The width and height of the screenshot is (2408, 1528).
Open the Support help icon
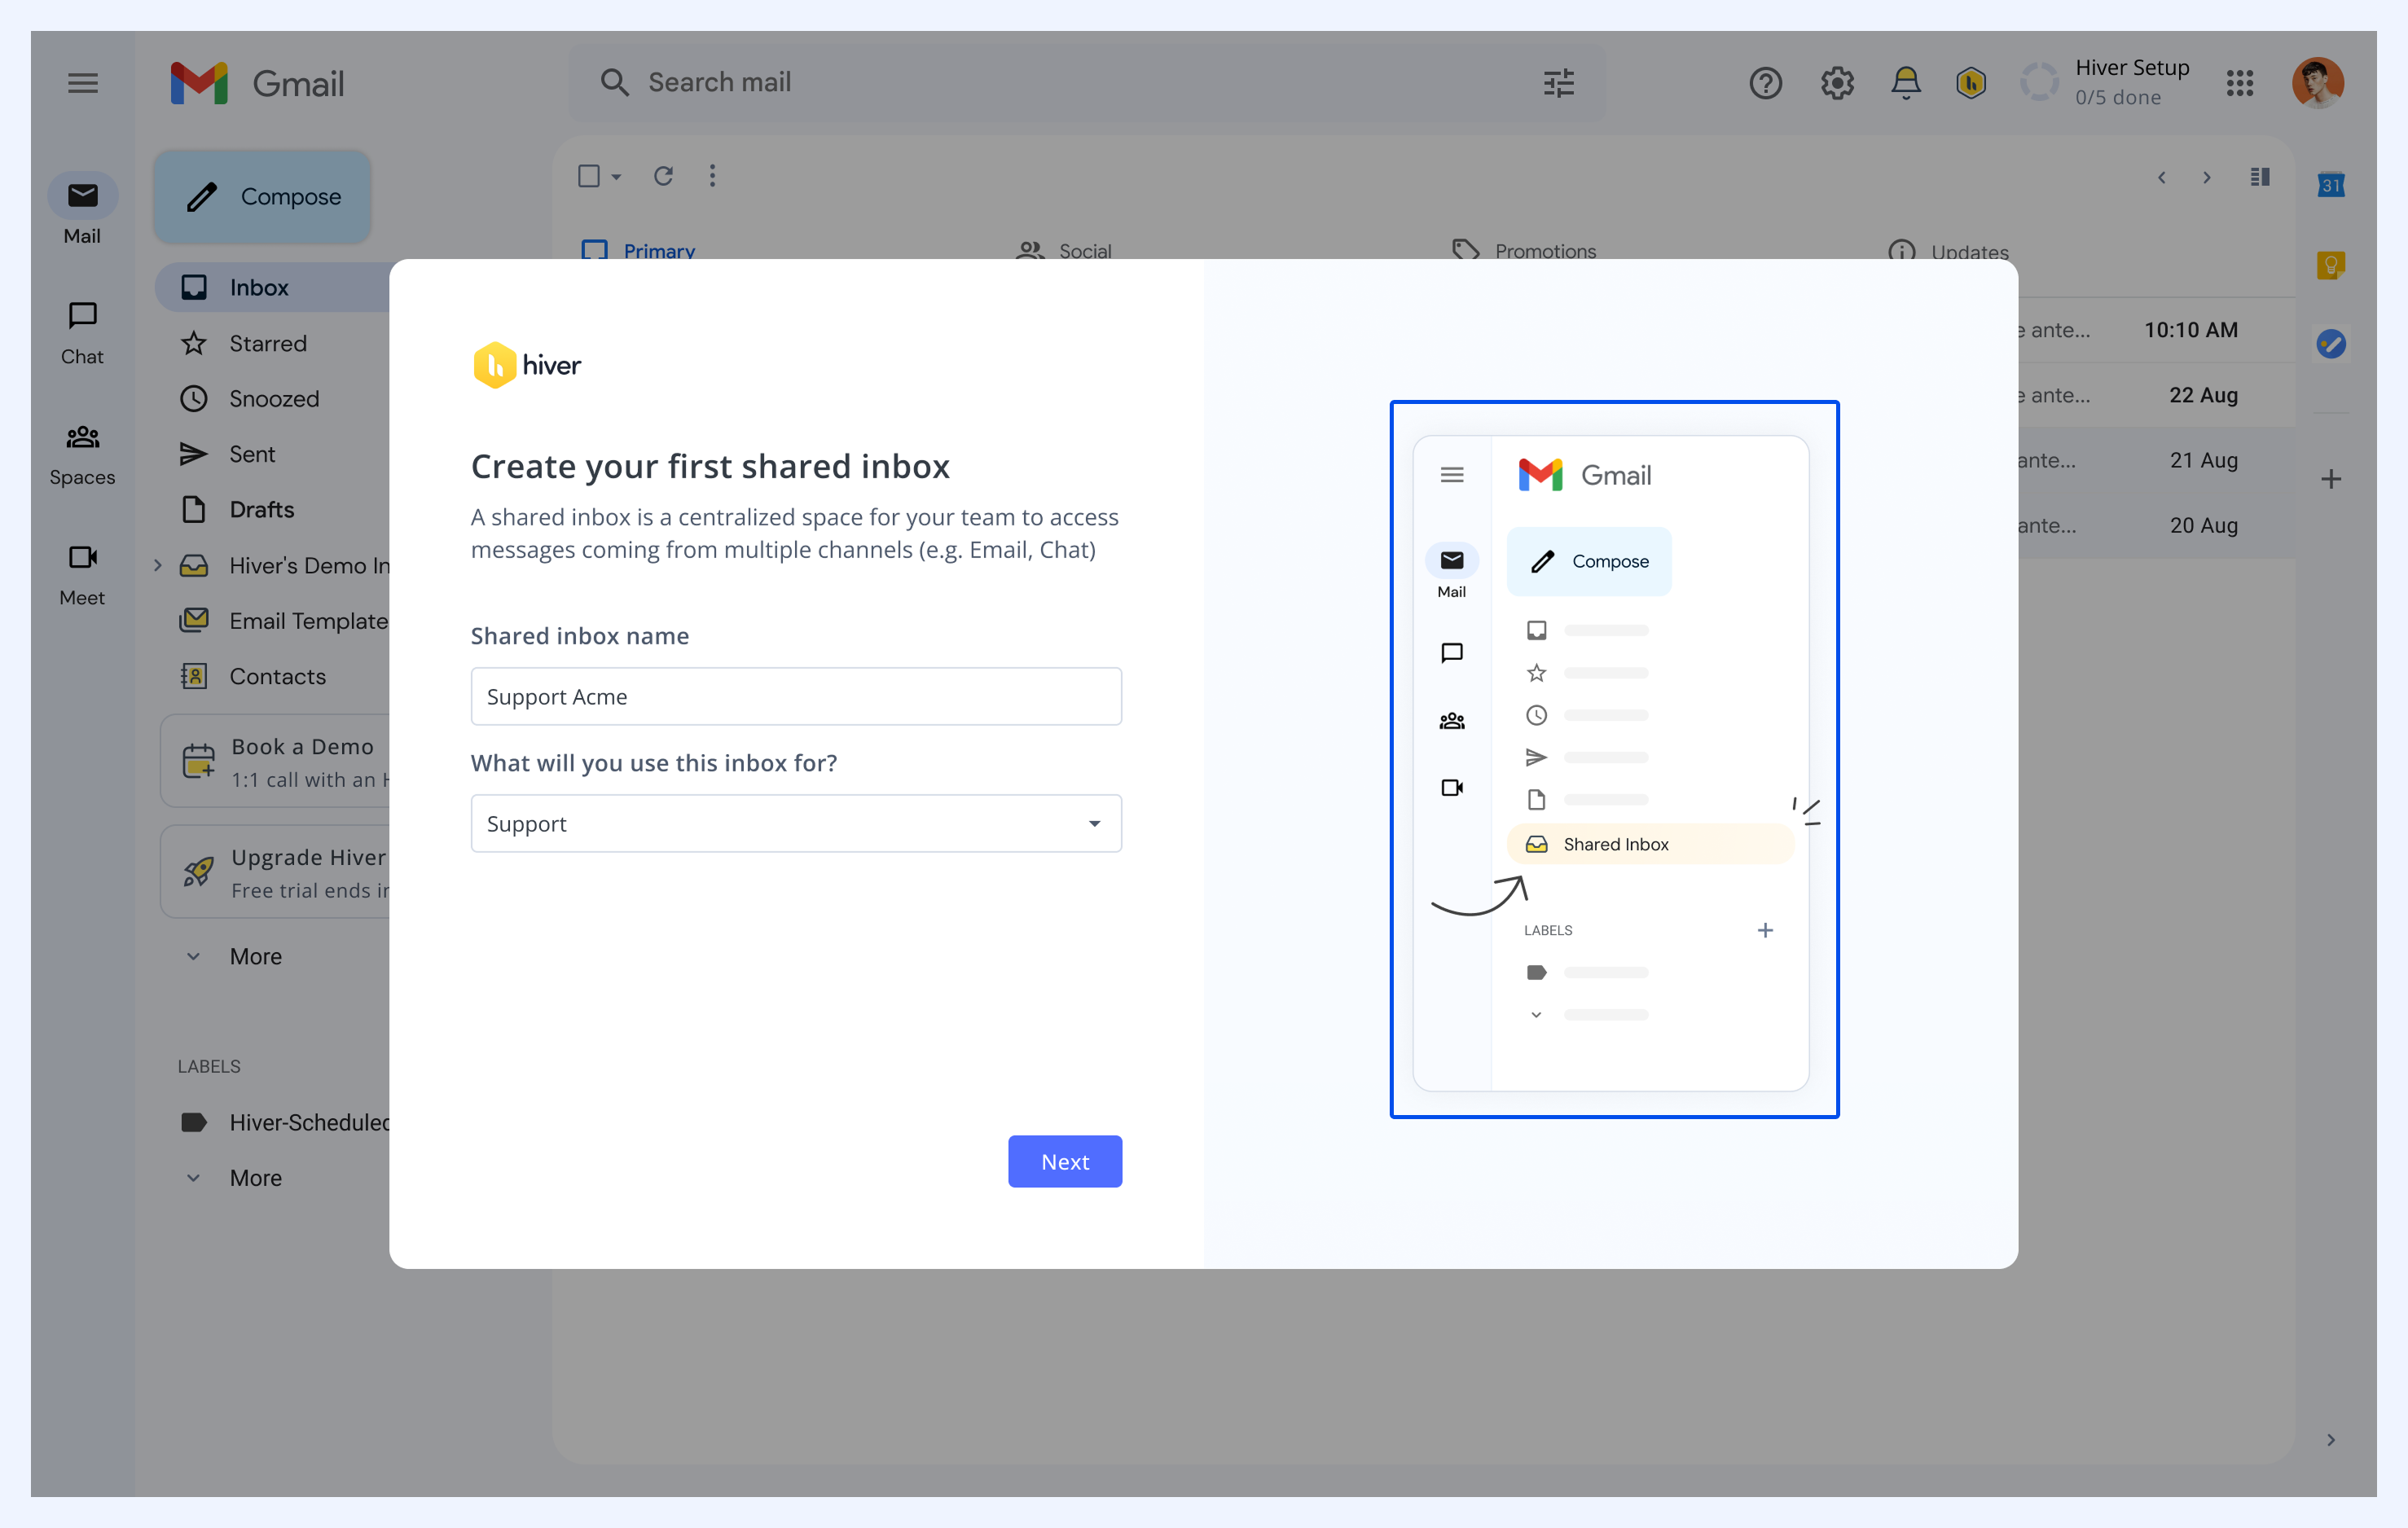pos(1765,83)
